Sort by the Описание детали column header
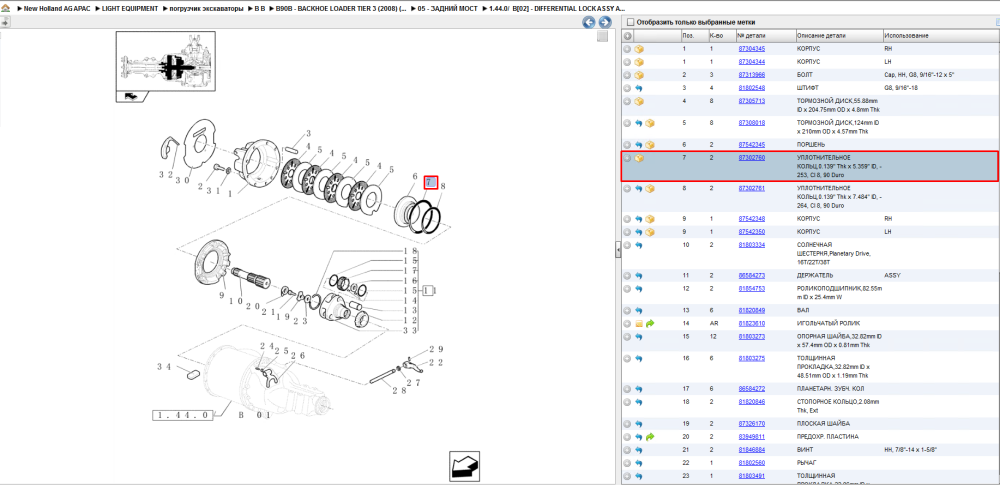1000x485 pixels. coord(839,36)
